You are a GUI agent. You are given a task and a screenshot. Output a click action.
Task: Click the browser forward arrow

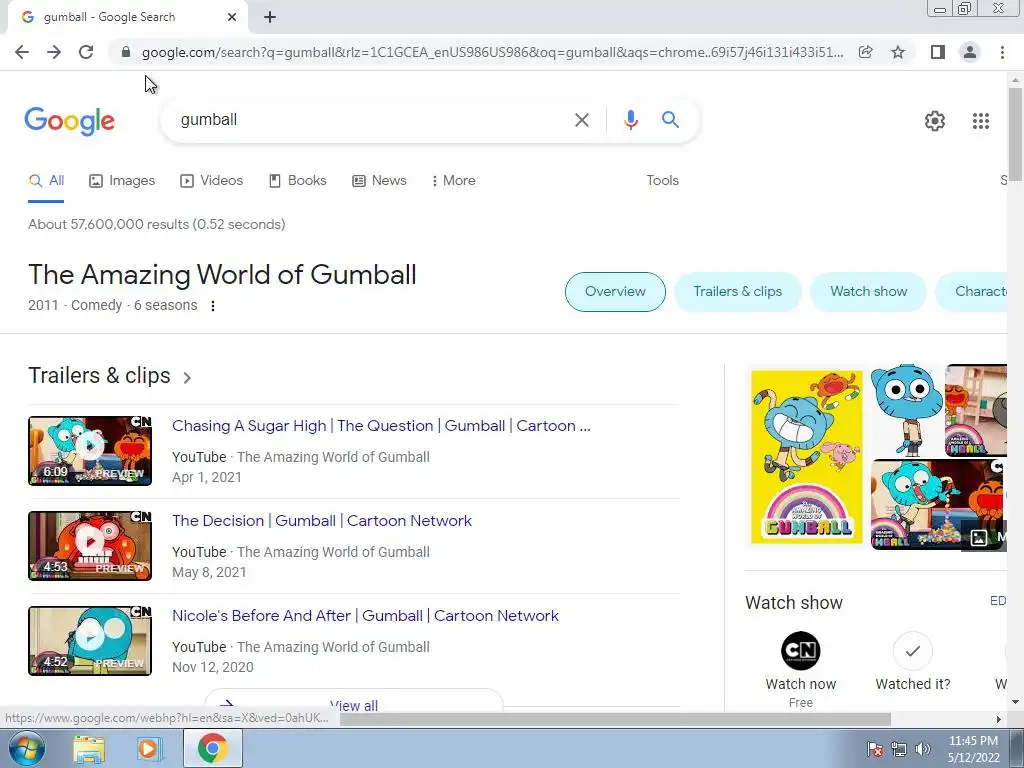54,52
